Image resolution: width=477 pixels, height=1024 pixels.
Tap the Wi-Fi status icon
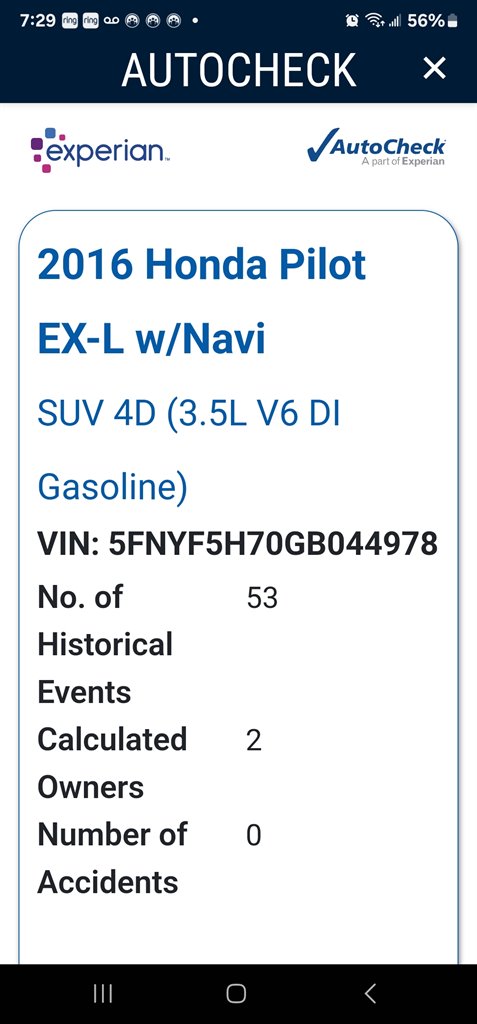tap(374, 21)
